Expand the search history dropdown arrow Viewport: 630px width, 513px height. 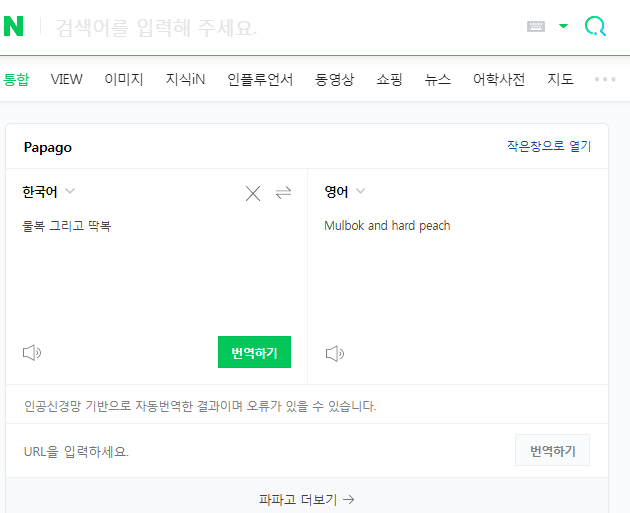563,26
